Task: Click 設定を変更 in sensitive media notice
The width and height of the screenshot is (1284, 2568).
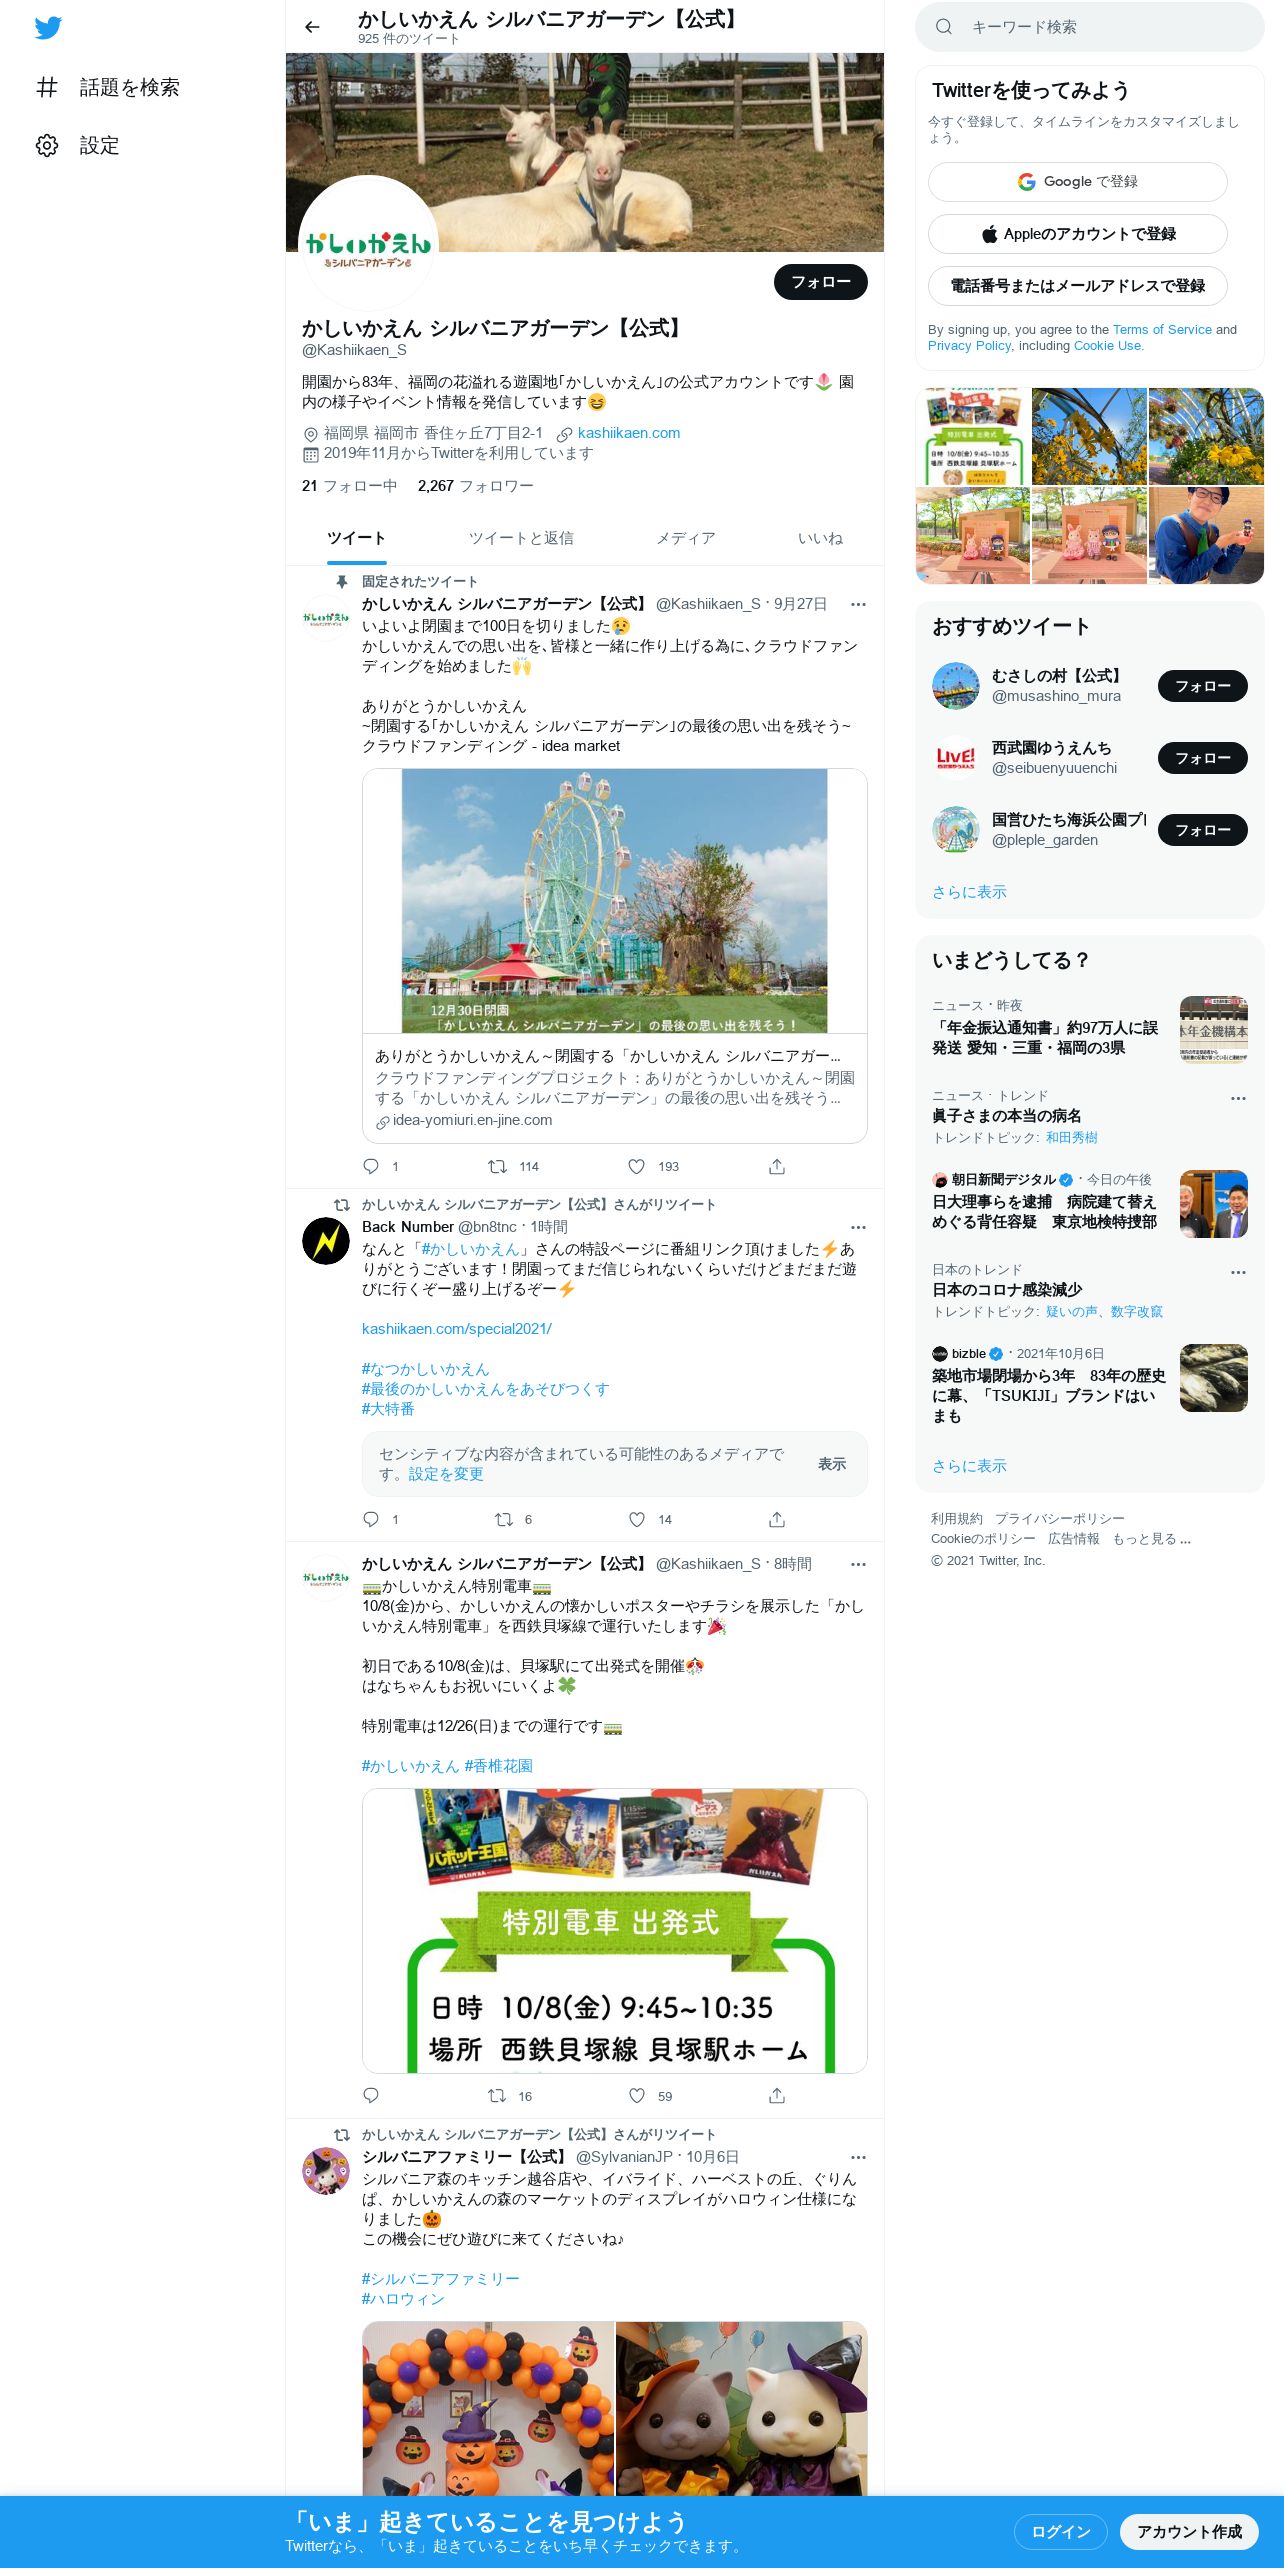Action: [x=446, y=1474]
